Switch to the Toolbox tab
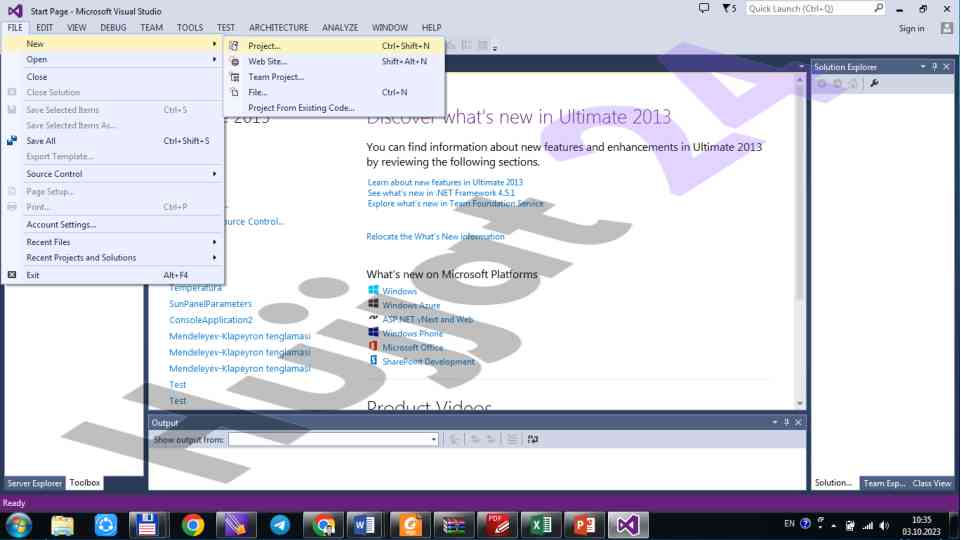Image resolution: width=961 pixels, height=540 pixels. click(85, 483)
